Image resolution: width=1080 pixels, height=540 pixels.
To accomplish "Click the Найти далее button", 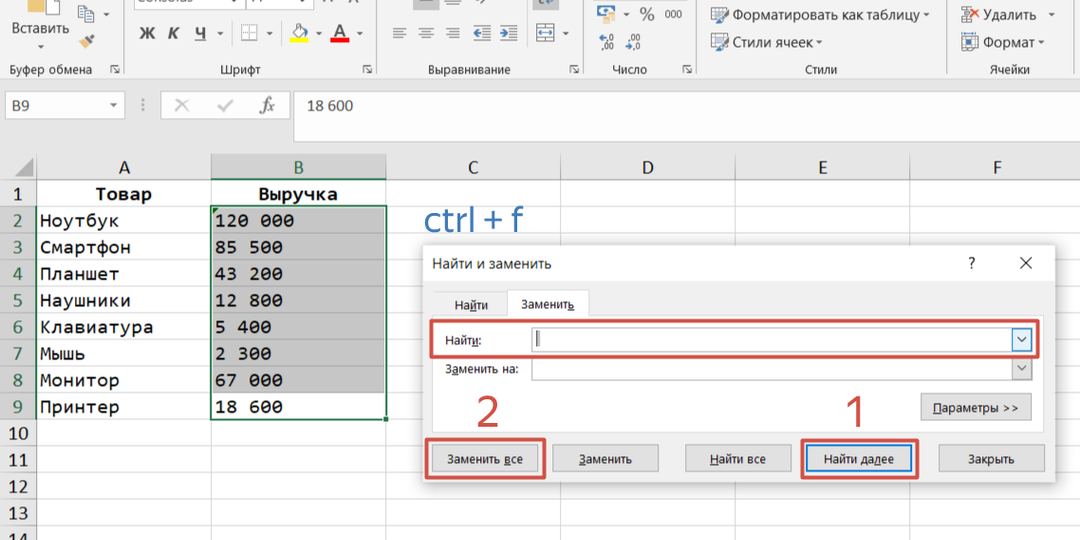I will click(x=859, y=459).
